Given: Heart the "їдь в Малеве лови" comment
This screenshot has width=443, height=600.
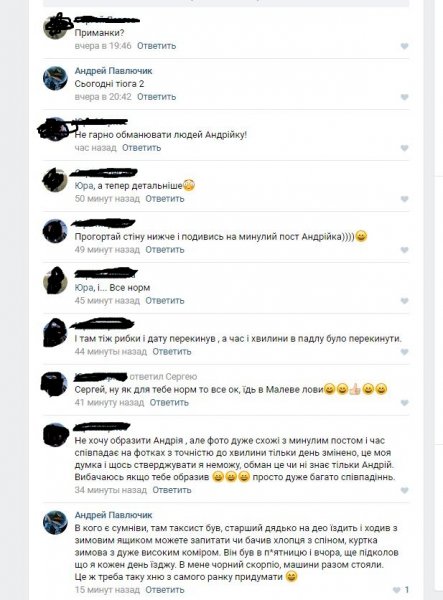Looking at the screenshot, I should point(404,403).
